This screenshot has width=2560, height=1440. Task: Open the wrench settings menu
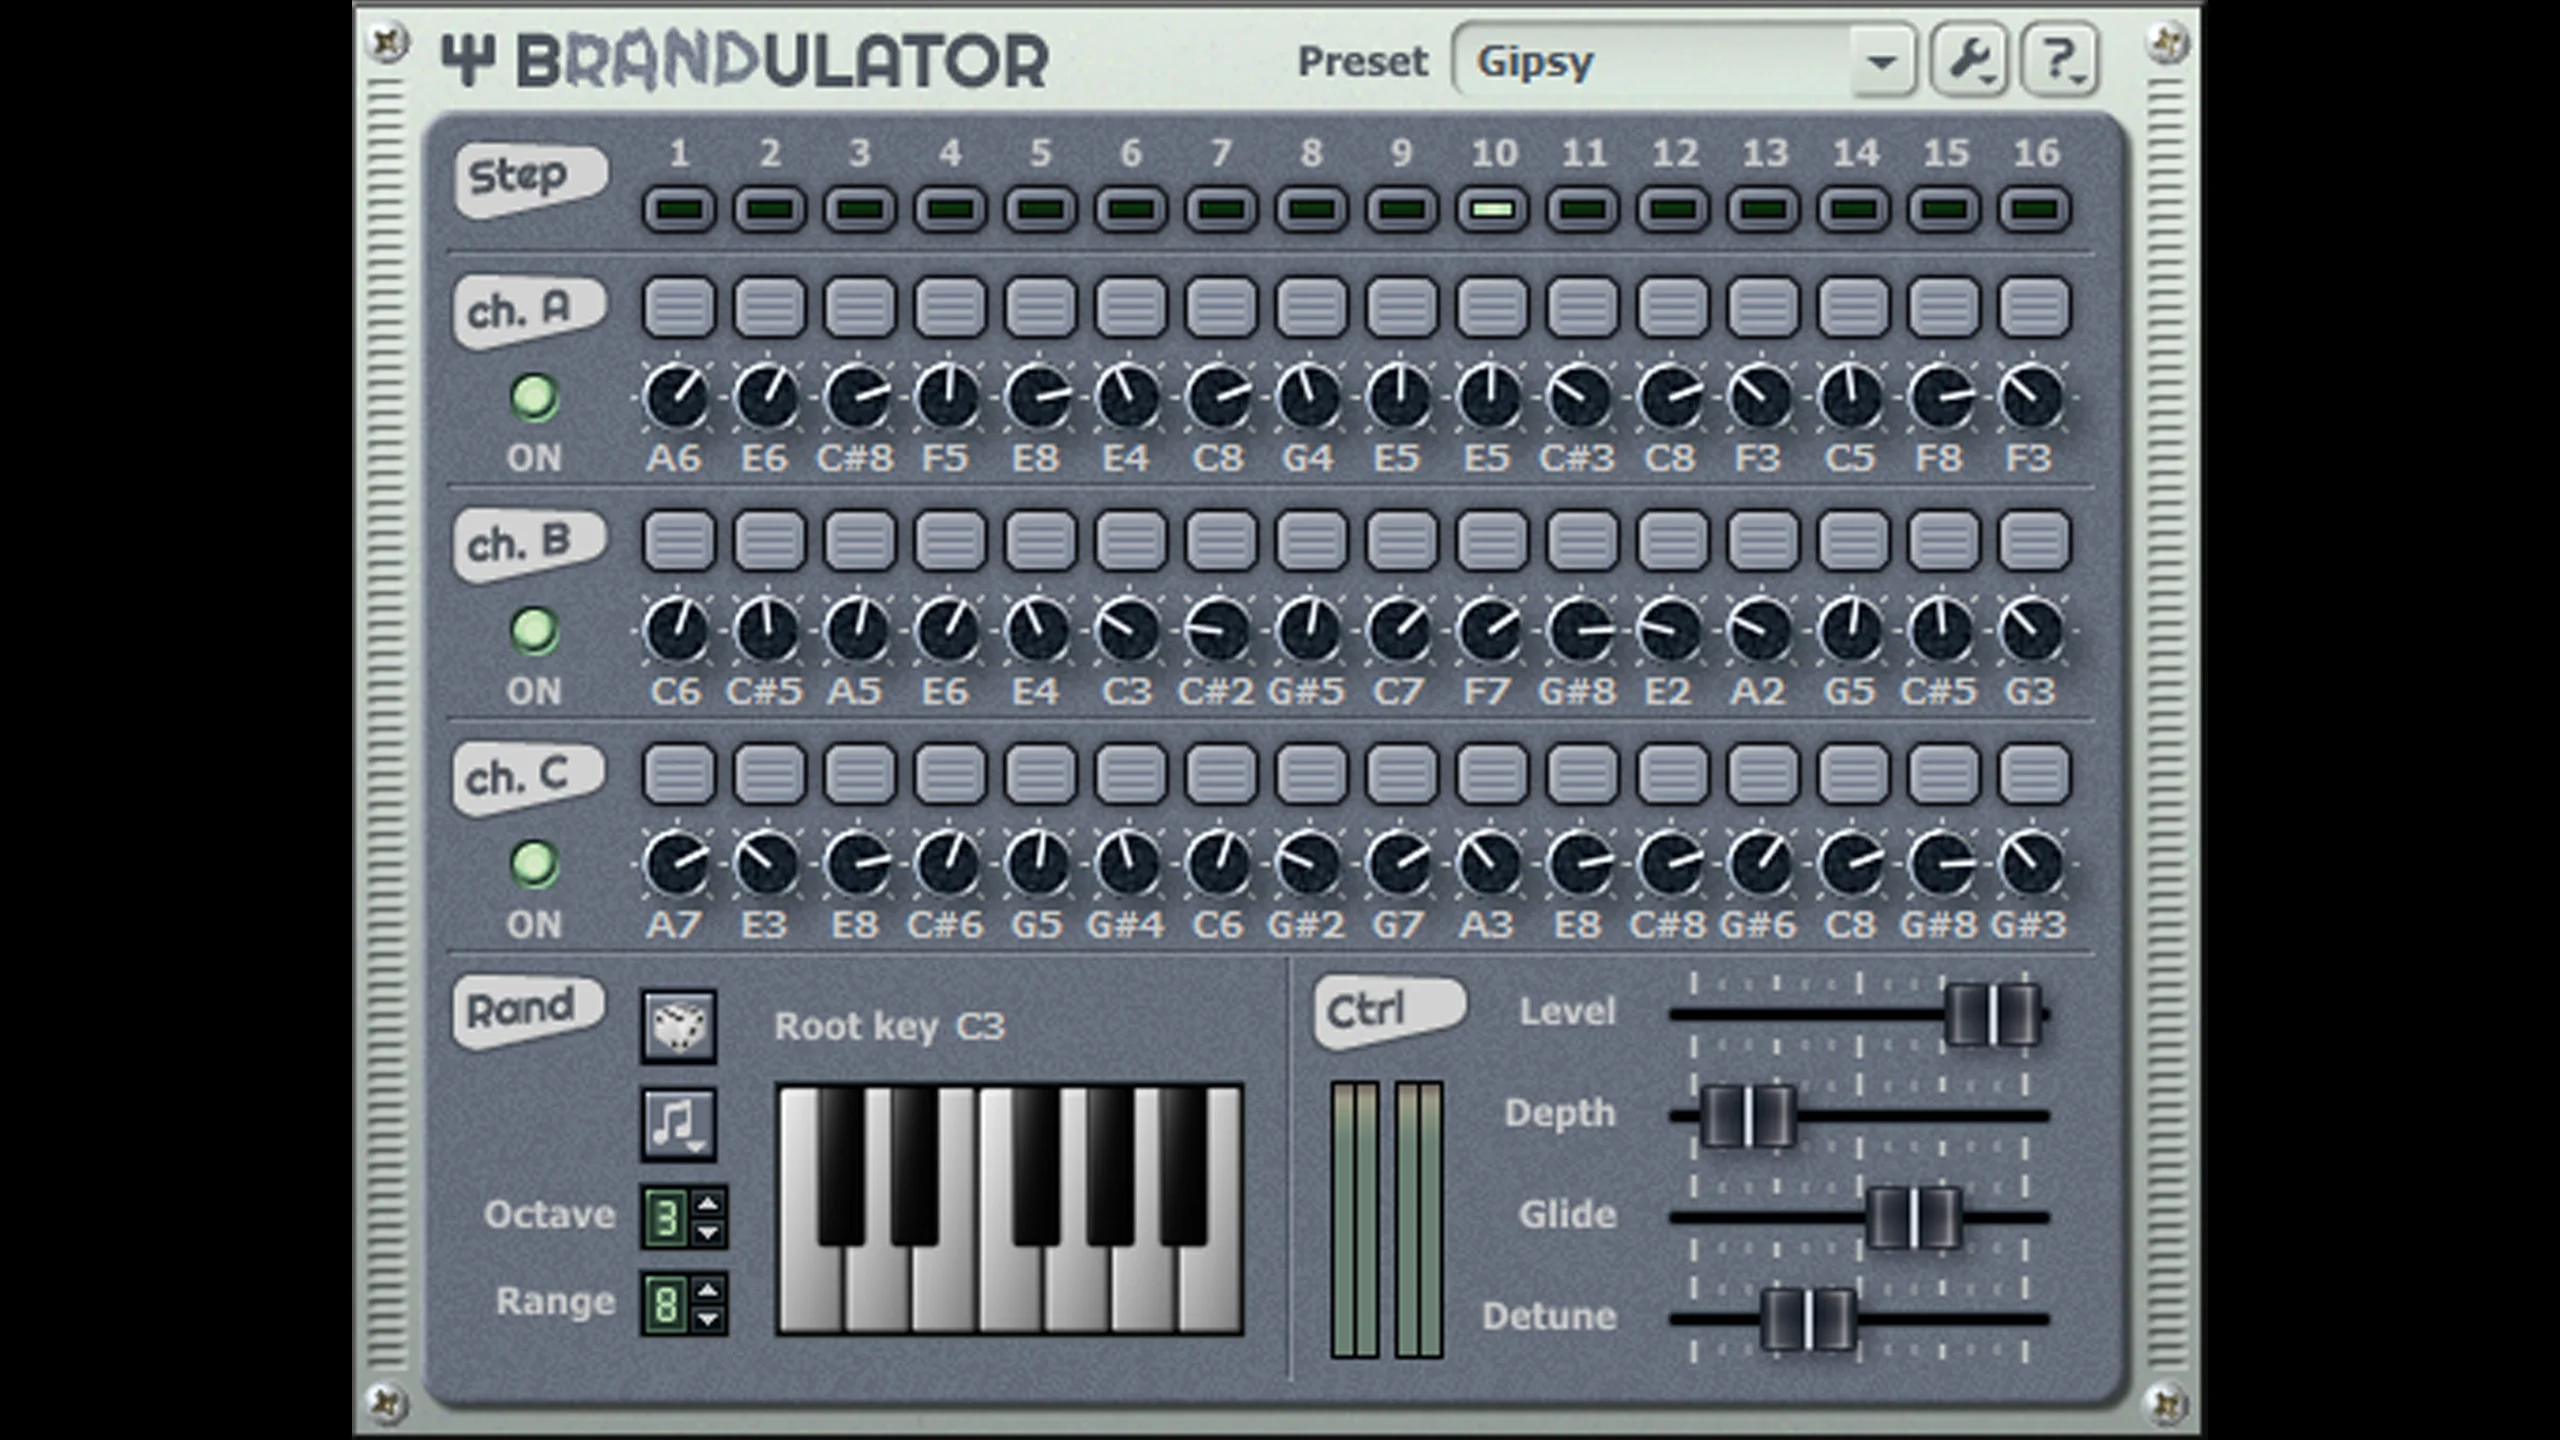(x=1969, y=61)
